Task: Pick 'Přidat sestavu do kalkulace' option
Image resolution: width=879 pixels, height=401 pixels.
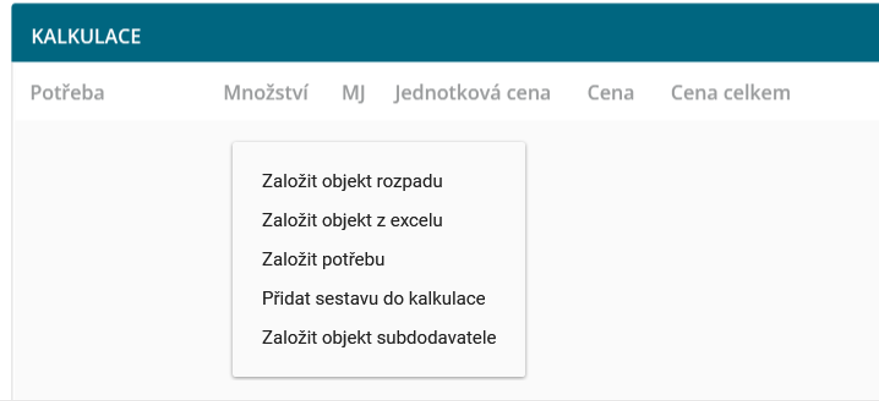Action: (x=373, y=298)
